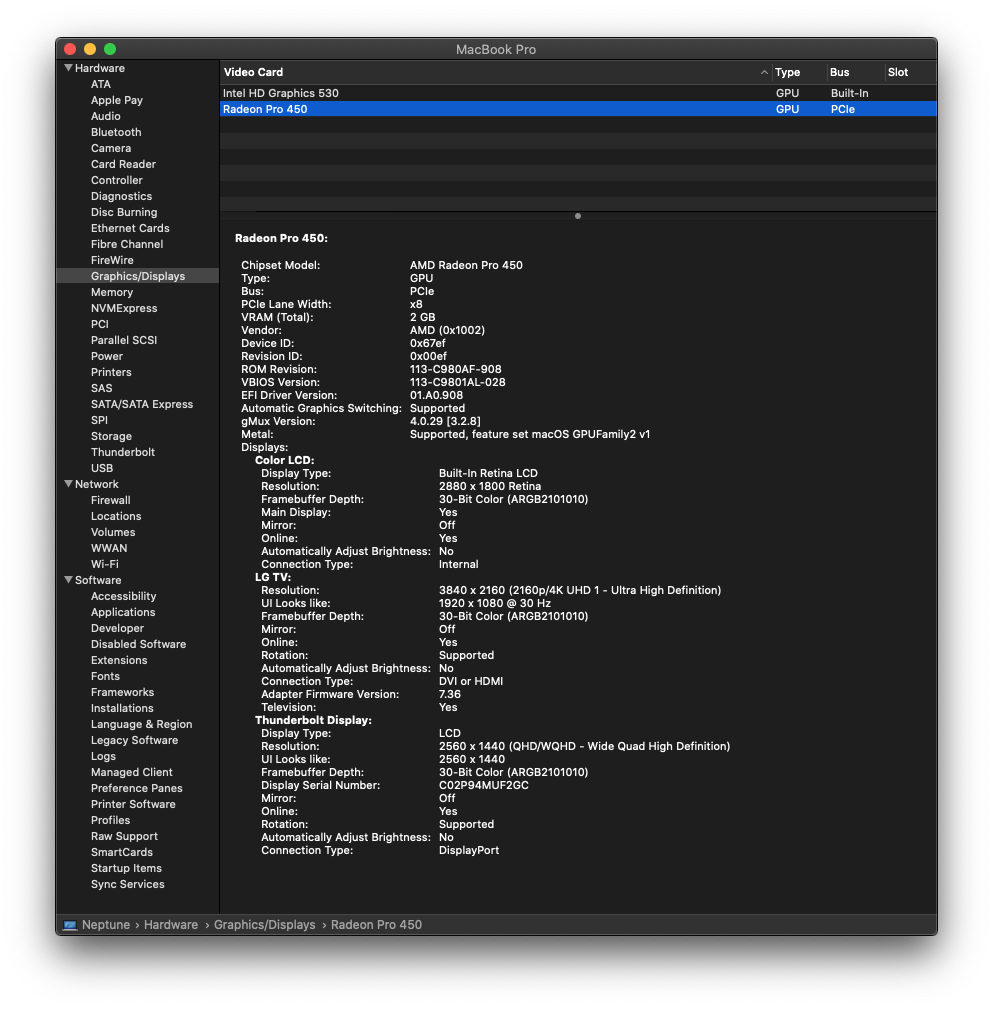Open Diagnostics in the sidebar

[121, 196]
